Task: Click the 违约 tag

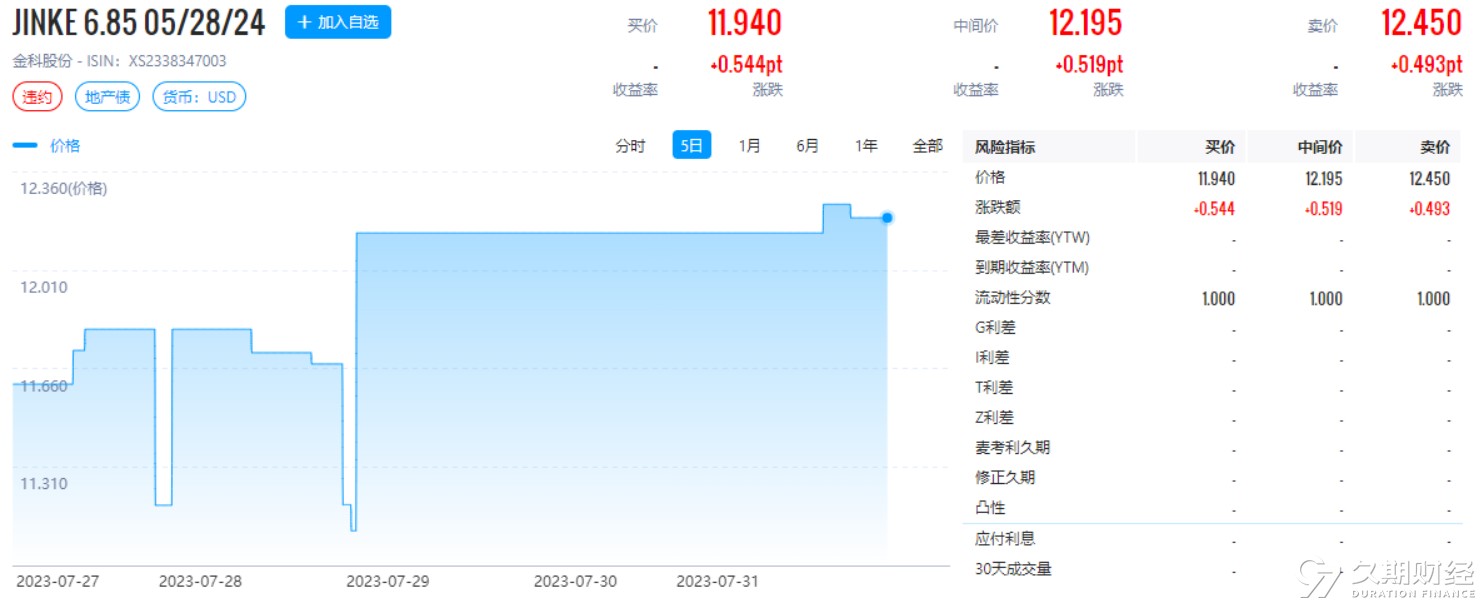Action: click(x=38, y=97)
